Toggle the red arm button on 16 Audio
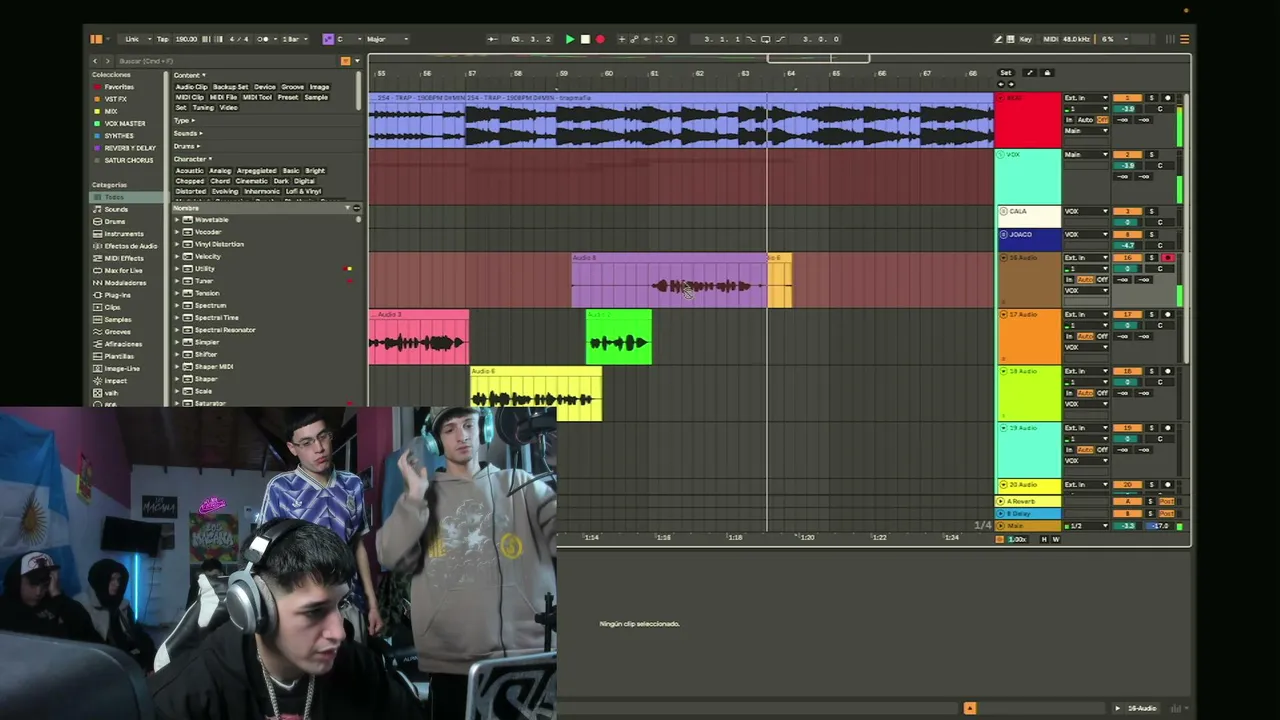The height and width of the screenshot is (720, 1280). (x=1167, y=258)
